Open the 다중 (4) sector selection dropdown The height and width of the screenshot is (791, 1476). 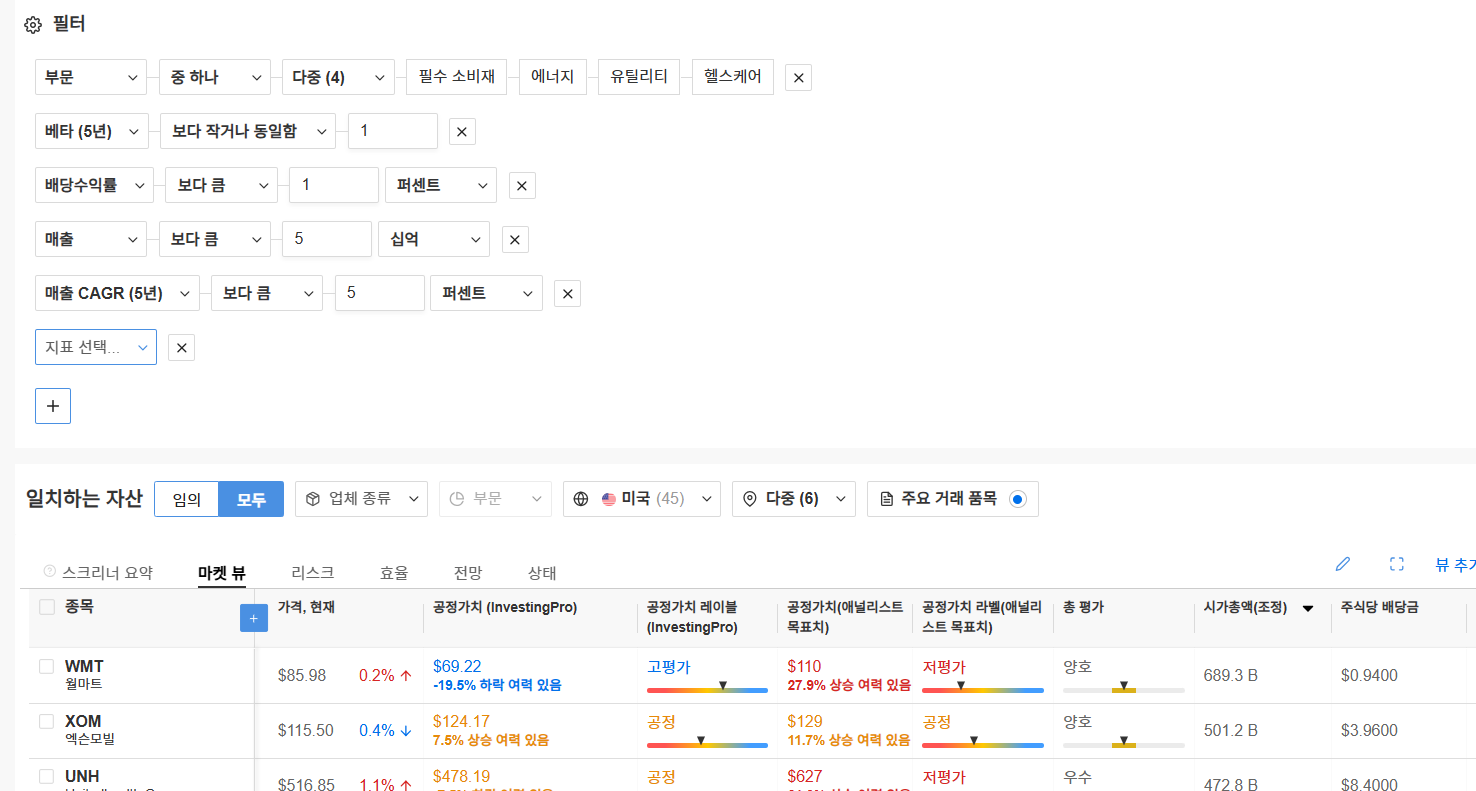[338, 77]
